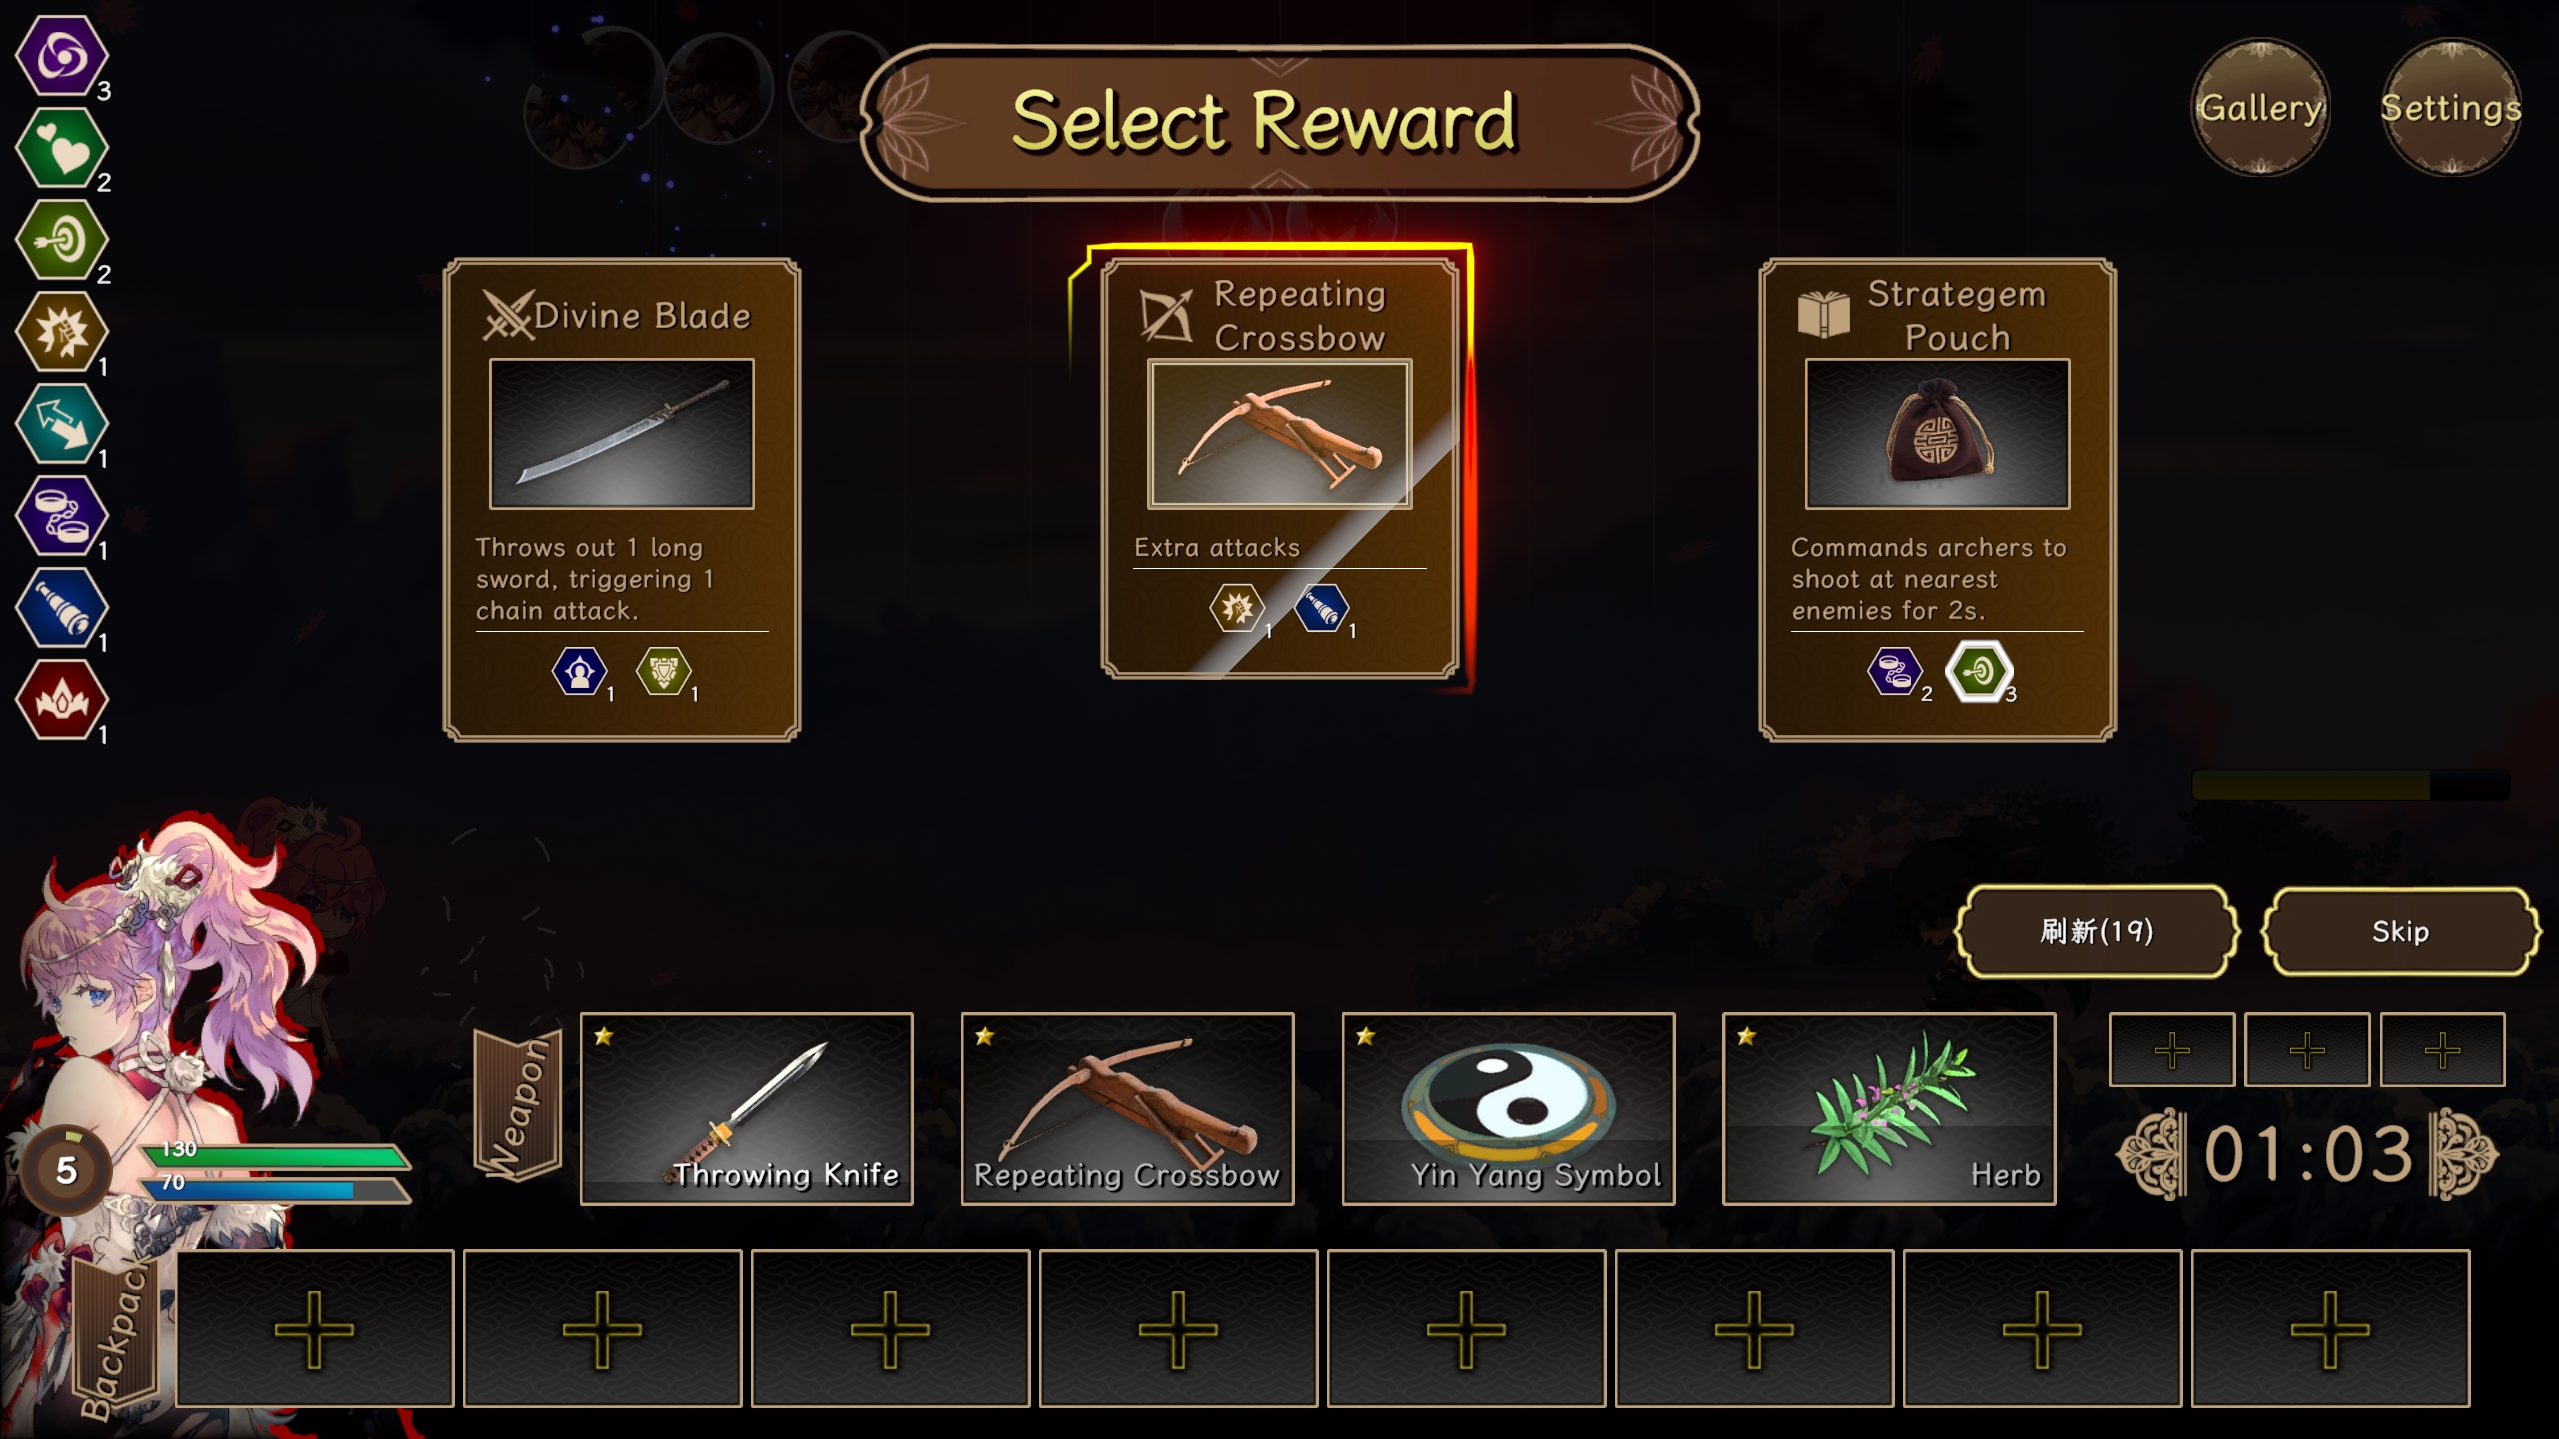Click the first empty backpack slot
Screen dimensions: 2559x1439
point(315,1328)
